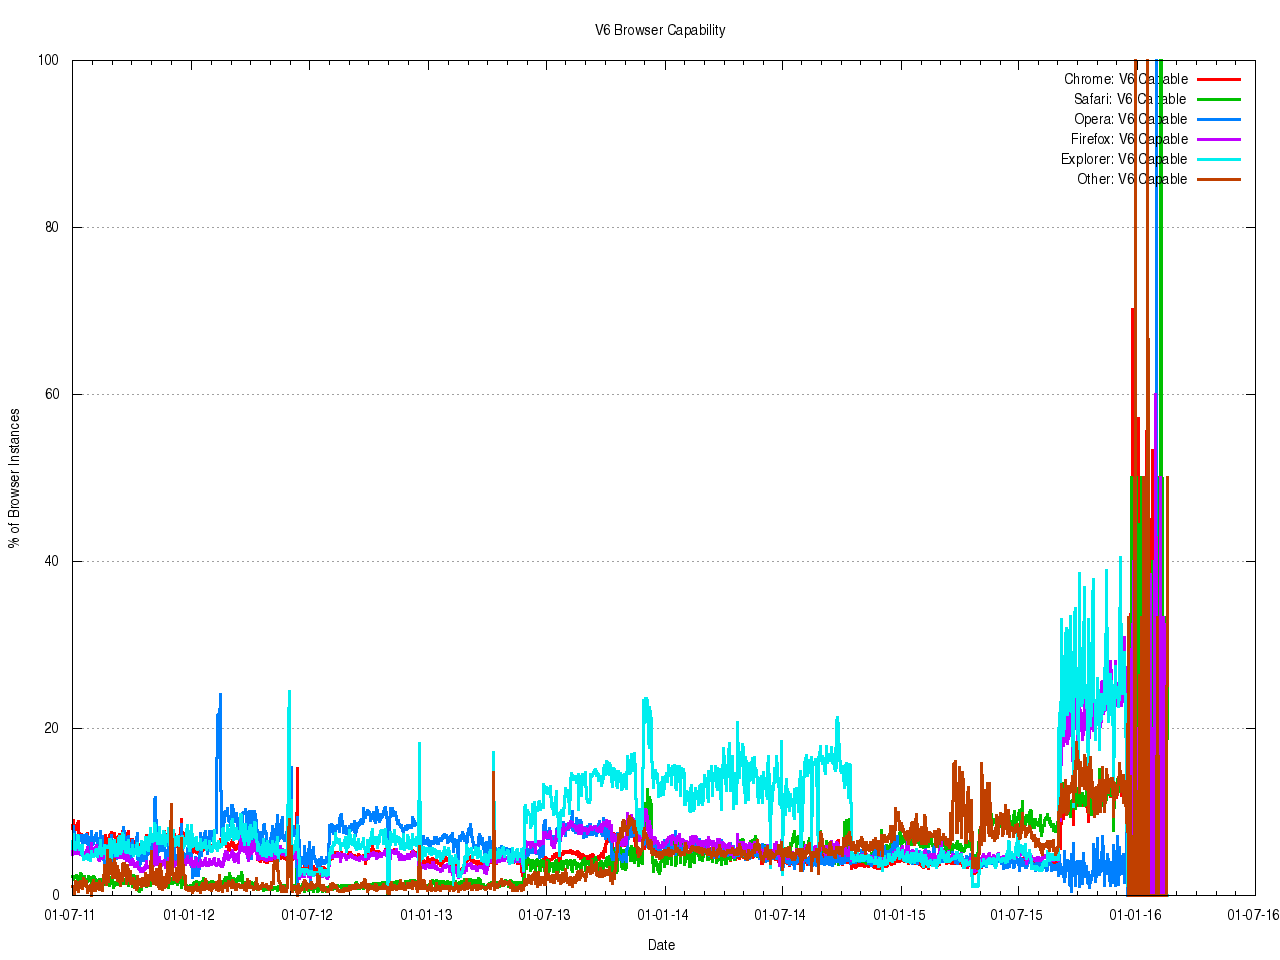
Task: Click the '% of Browser Instances' y-axis label
Action: pos(14,478)
